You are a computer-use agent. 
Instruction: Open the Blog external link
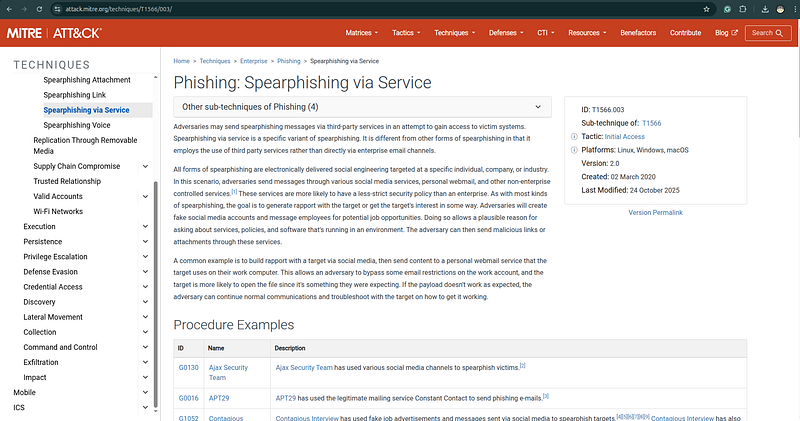click(x=726, y=33)
